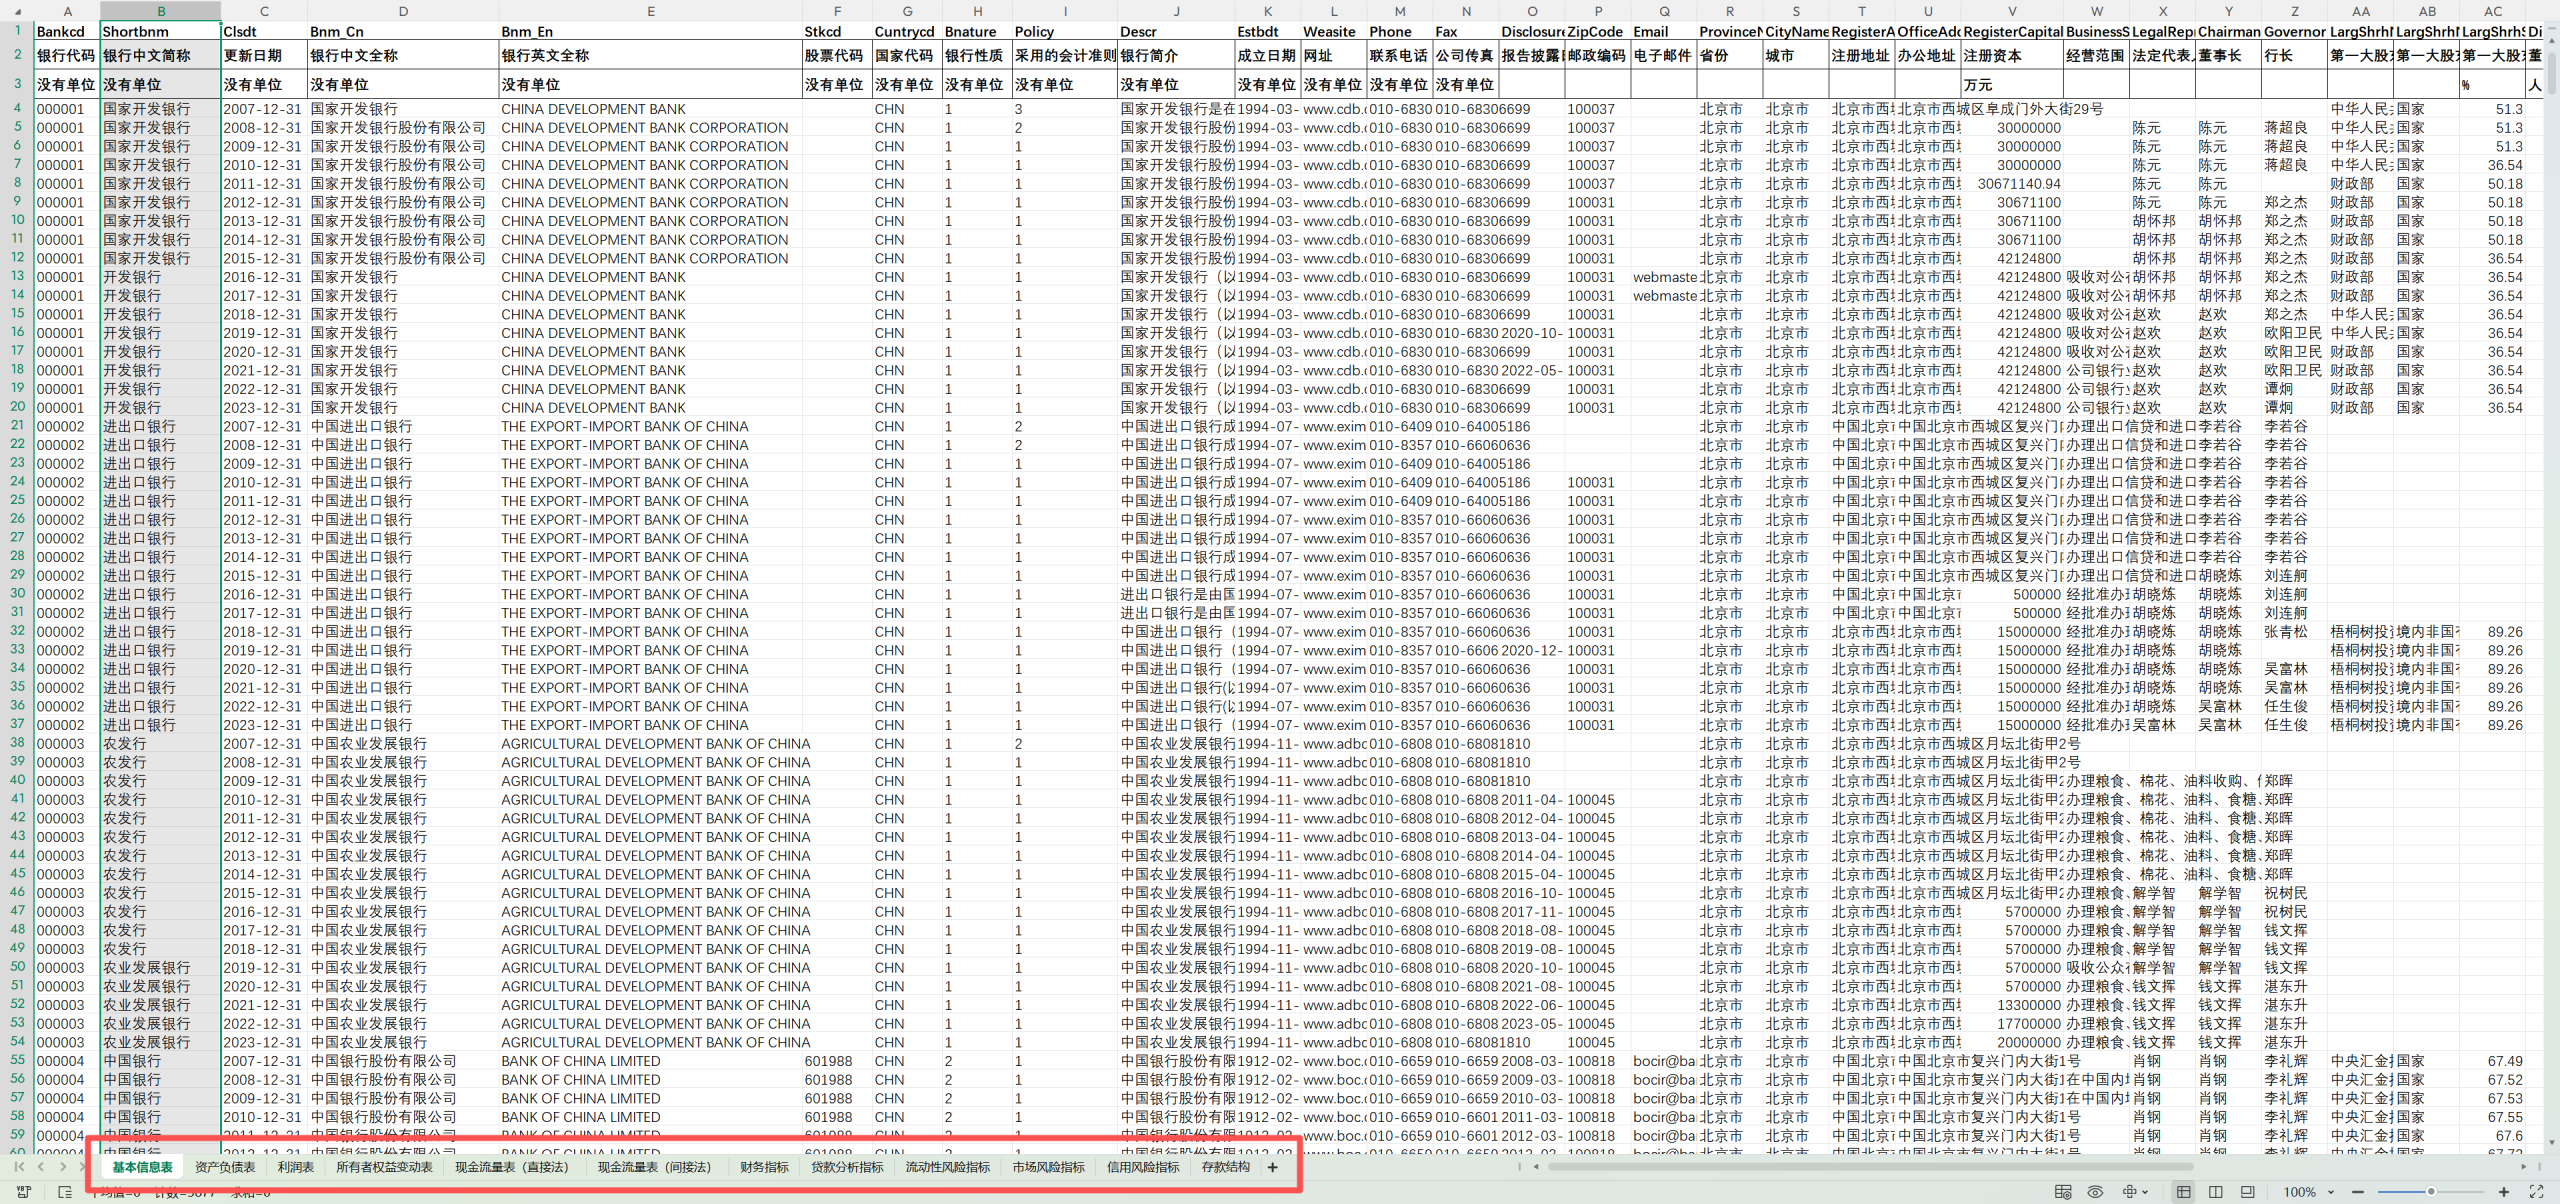Switch to 利润表 sheet tab
The height and width of the screenshot is (1204, 2560).
[x=296, y=1167]
